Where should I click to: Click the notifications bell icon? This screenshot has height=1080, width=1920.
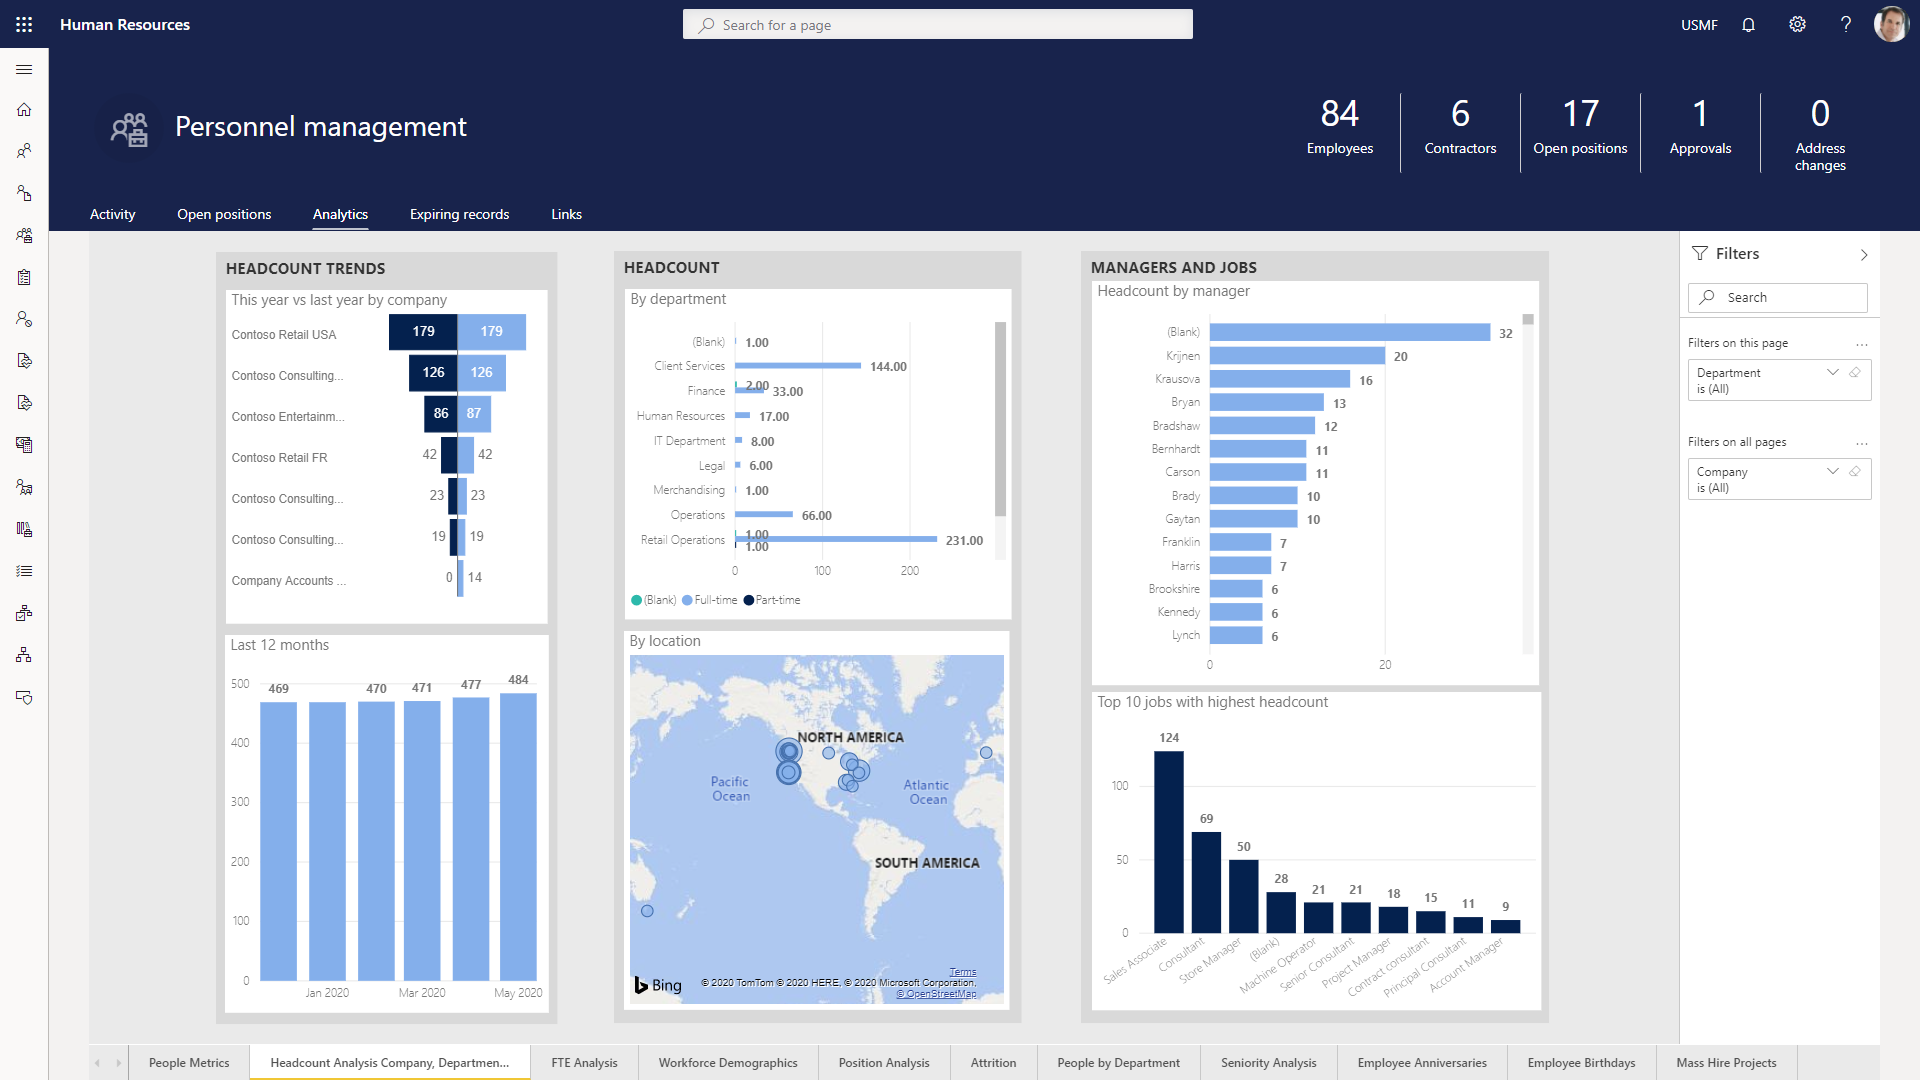pos(1748,24)
